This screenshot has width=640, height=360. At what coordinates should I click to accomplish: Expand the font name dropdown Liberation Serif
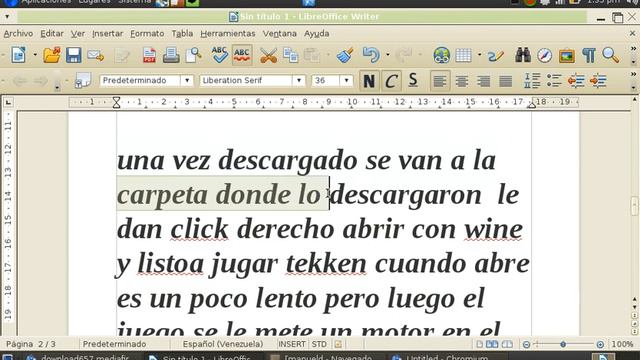[x=299, y=80]
